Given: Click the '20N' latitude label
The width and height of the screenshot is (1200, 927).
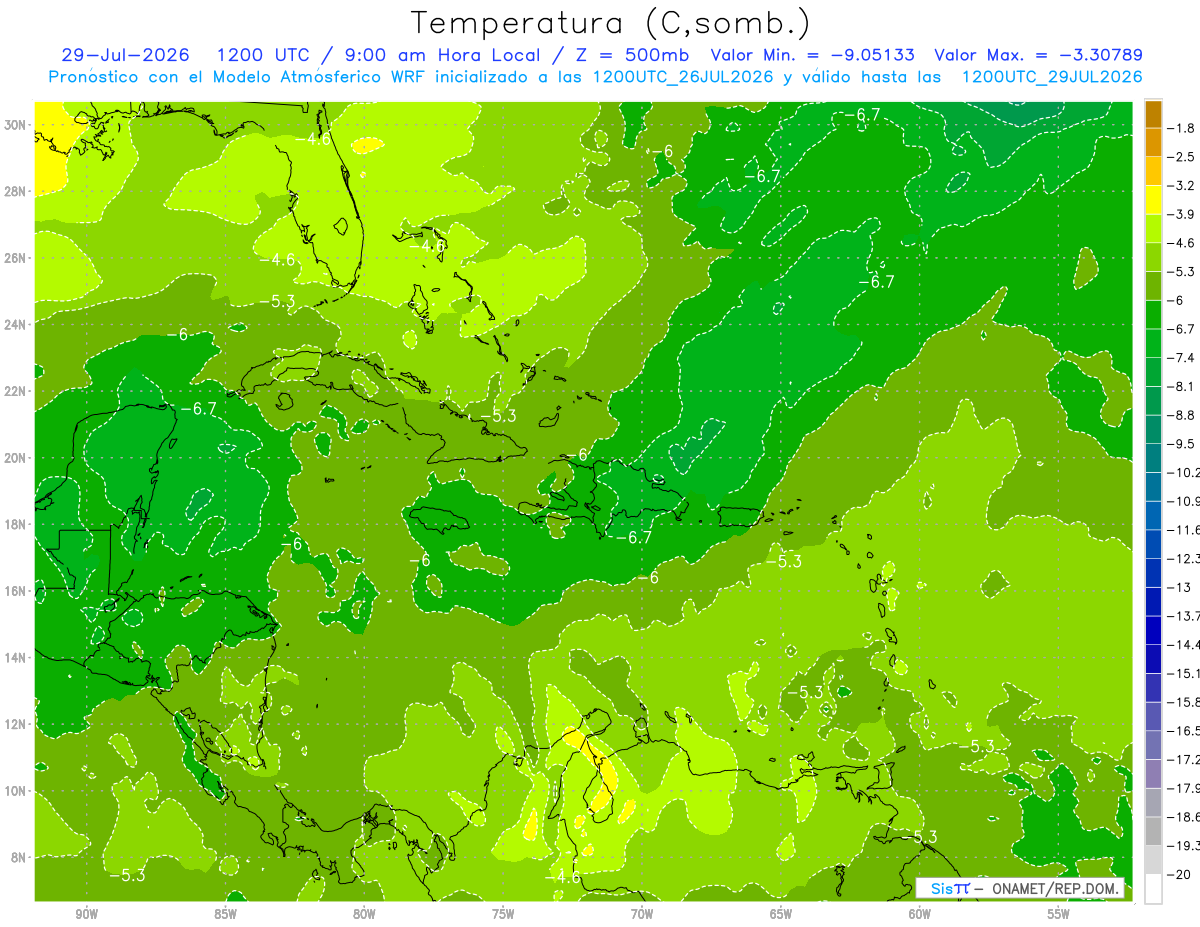Looking at the screenshot, I should [17, 458].
